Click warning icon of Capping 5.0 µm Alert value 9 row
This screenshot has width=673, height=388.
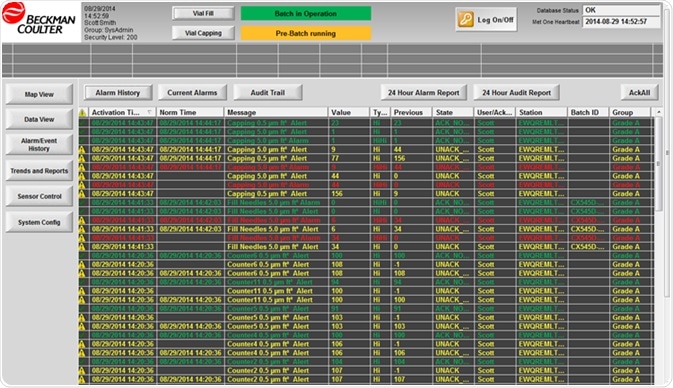click(82, 149)
